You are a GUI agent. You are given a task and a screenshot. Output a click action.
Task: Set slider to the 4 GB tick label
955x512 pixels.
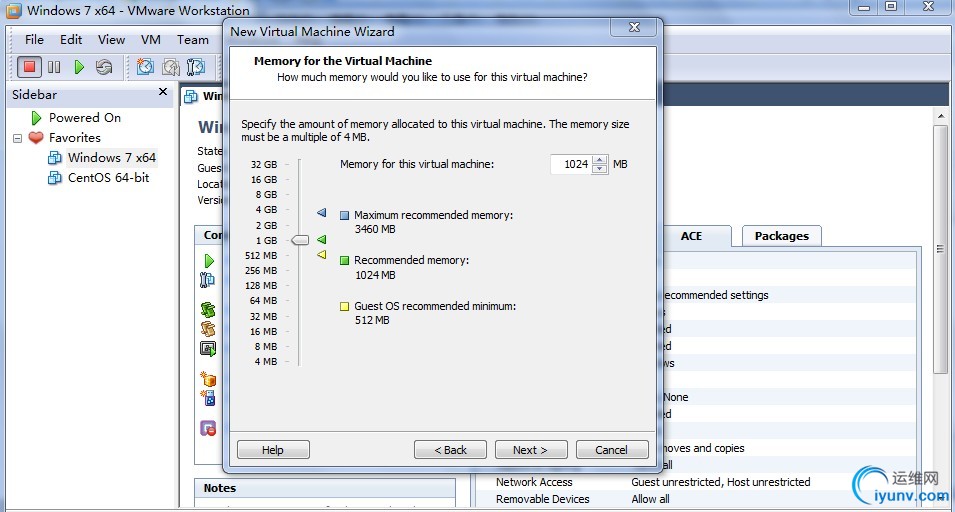point(266,209)
